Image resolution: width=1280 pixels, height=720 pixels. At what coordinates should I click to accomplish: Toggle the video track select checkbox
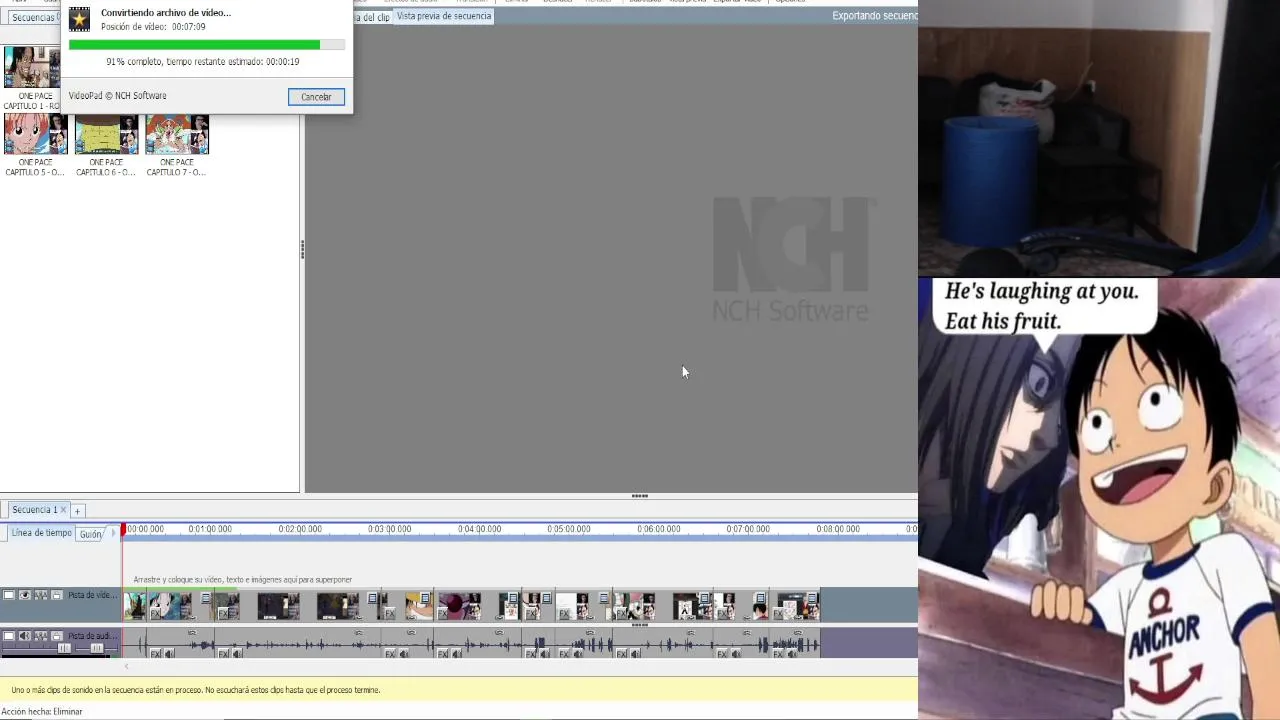(x=9, y=595)
